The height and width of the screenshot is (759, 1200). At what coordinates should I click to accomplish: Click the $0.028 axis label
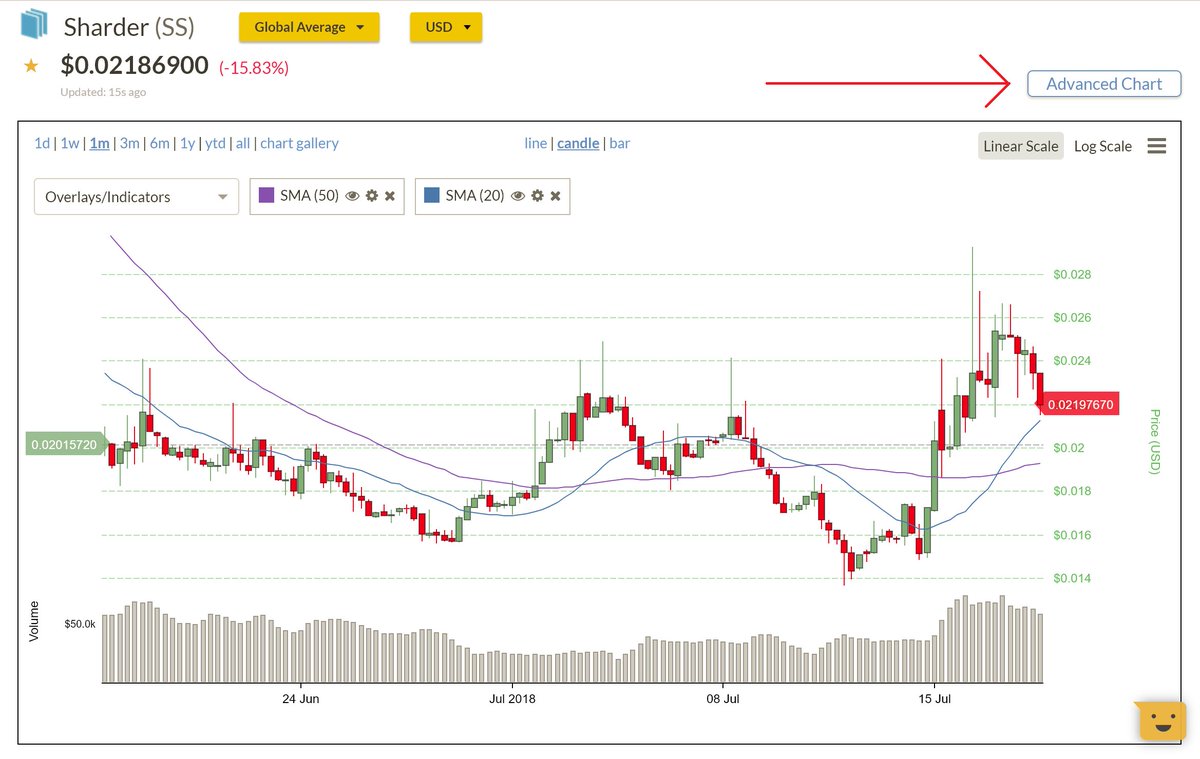pyautogui.click(x=1072, y=274)
